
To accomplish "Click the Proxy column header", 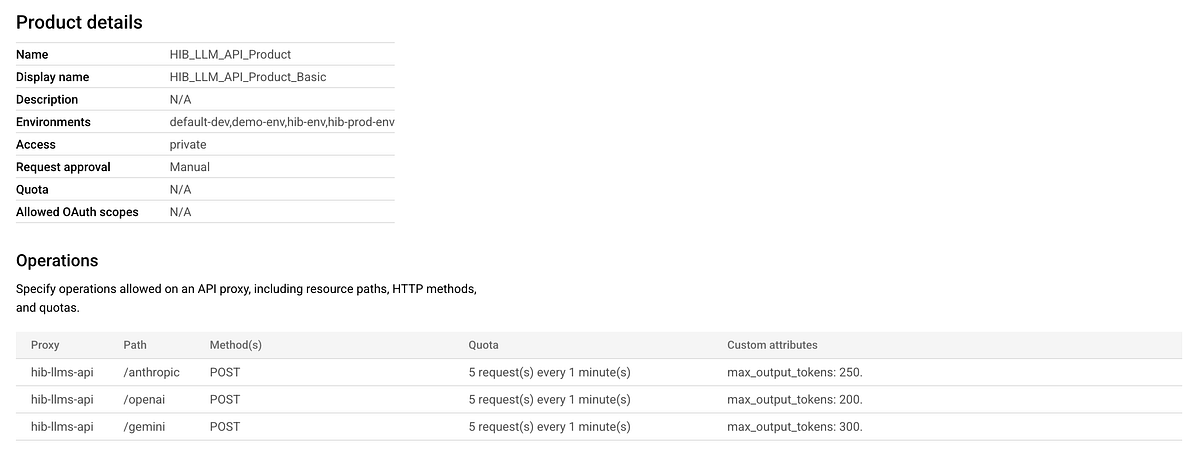I will 45,345.
